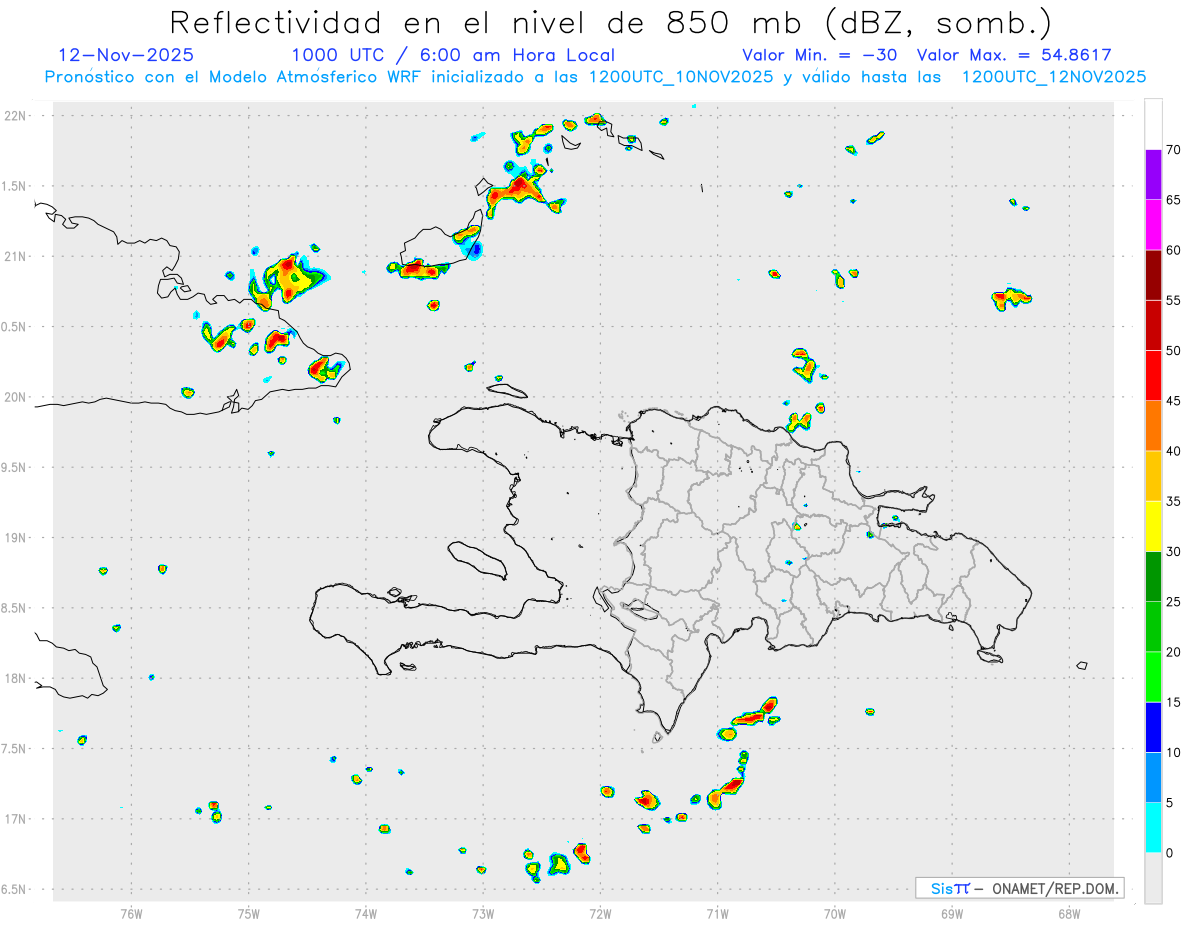Click the light blue 5–10 dBZ colorbar segment
The height and width of the screenshot is (927, 1200).
(1153, 778)
